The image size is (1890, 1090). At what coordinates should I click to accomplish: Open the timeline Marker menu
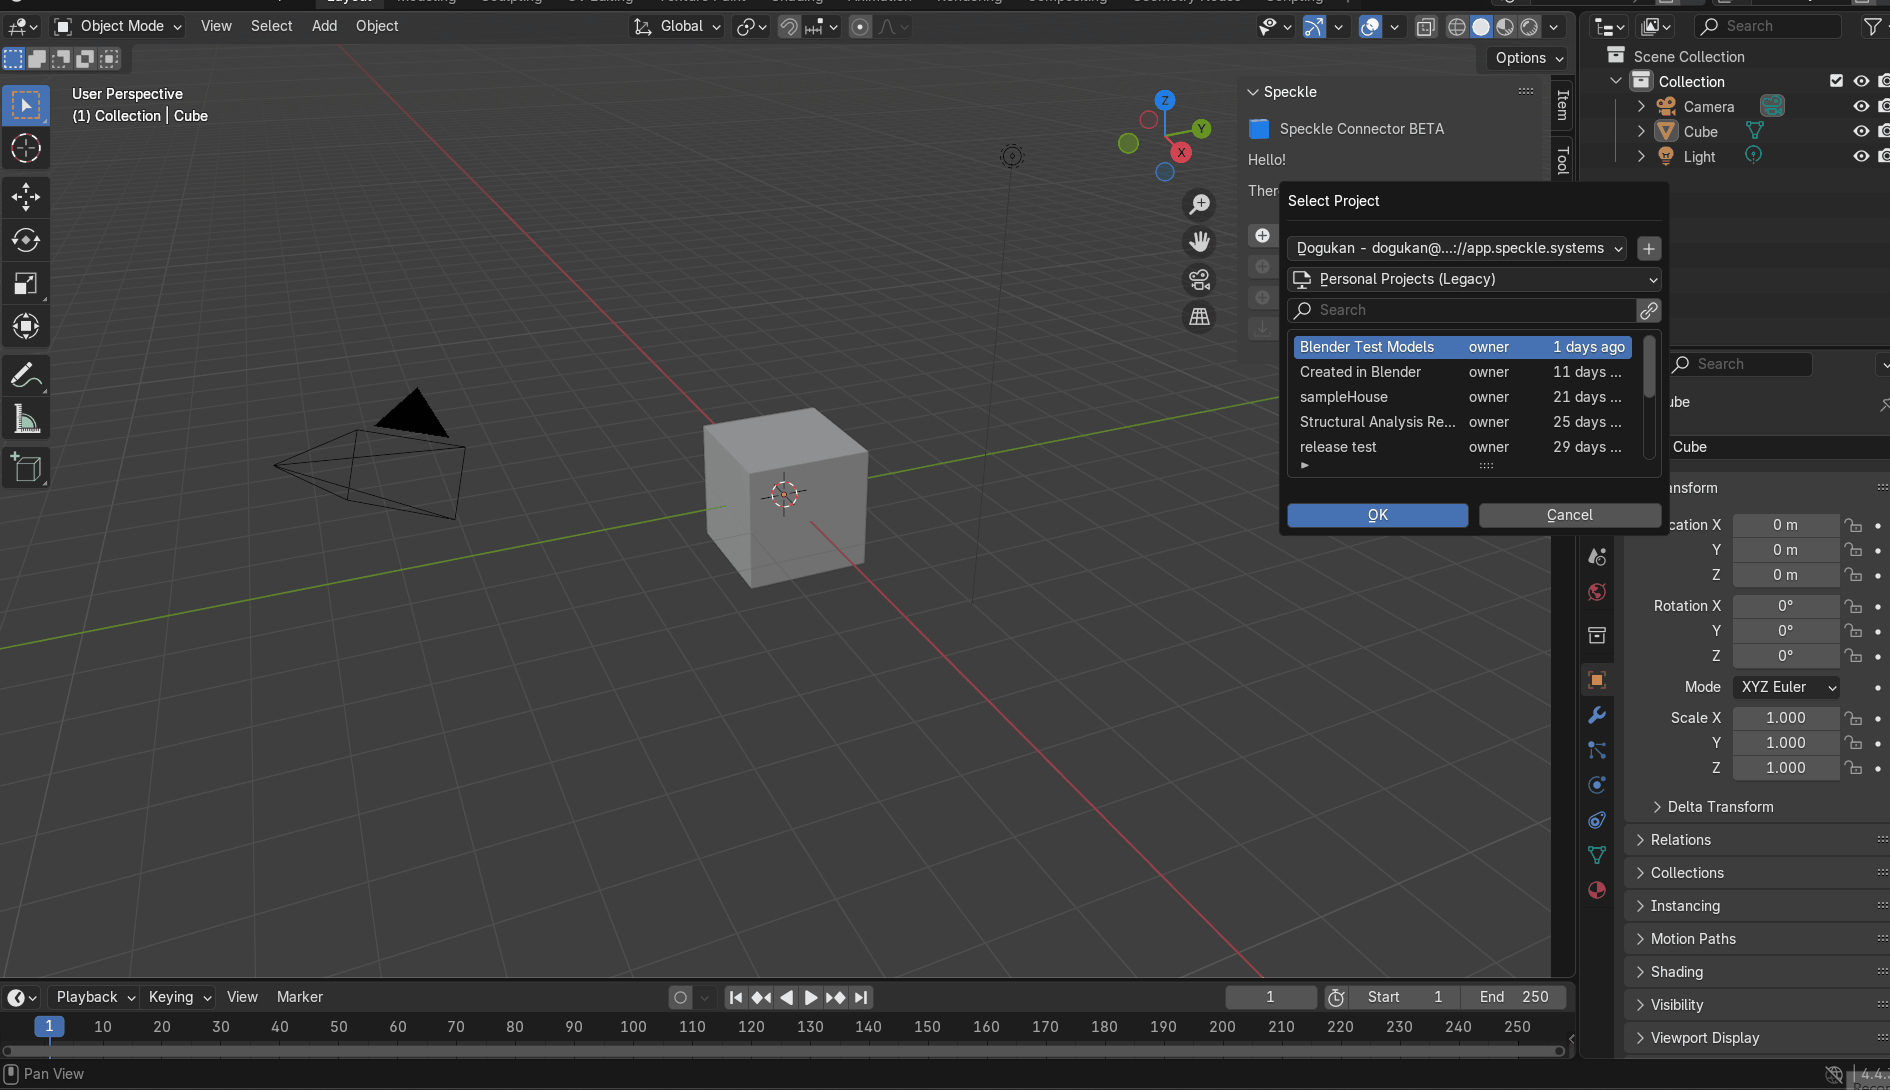(x=300, y=997)
